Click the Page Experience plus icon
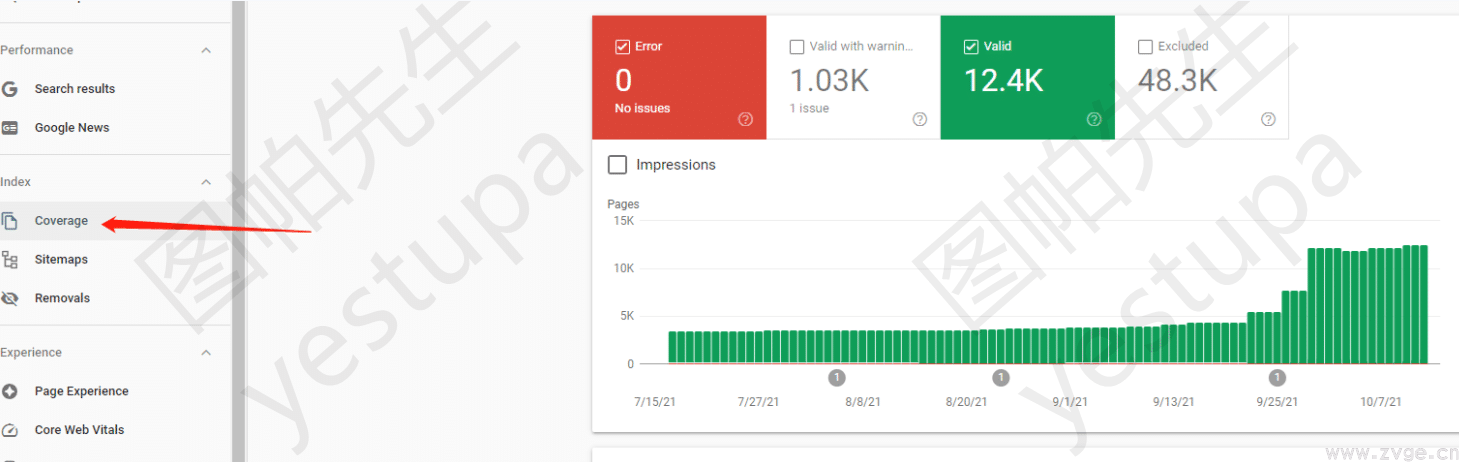The image size is (1459, 462). tap(10, 391)
